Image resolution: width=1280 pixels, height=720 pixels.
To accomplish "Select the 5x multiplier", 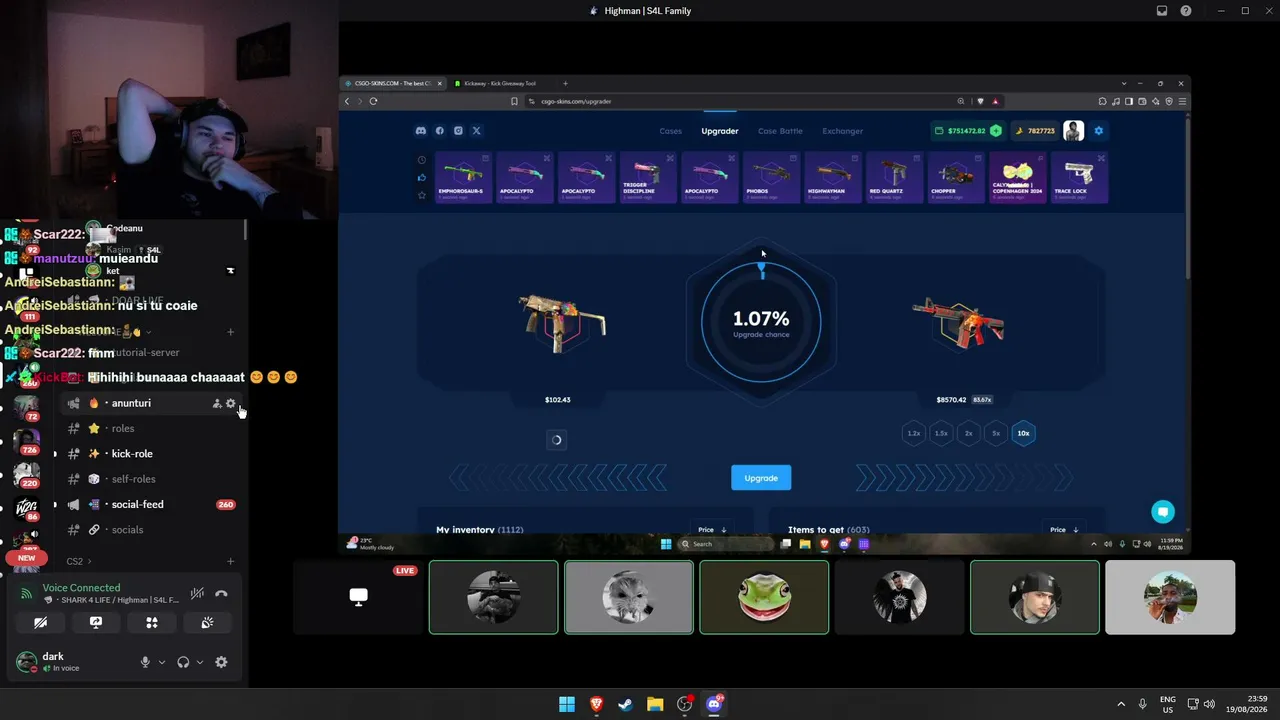I will click(x=996, y=433).
